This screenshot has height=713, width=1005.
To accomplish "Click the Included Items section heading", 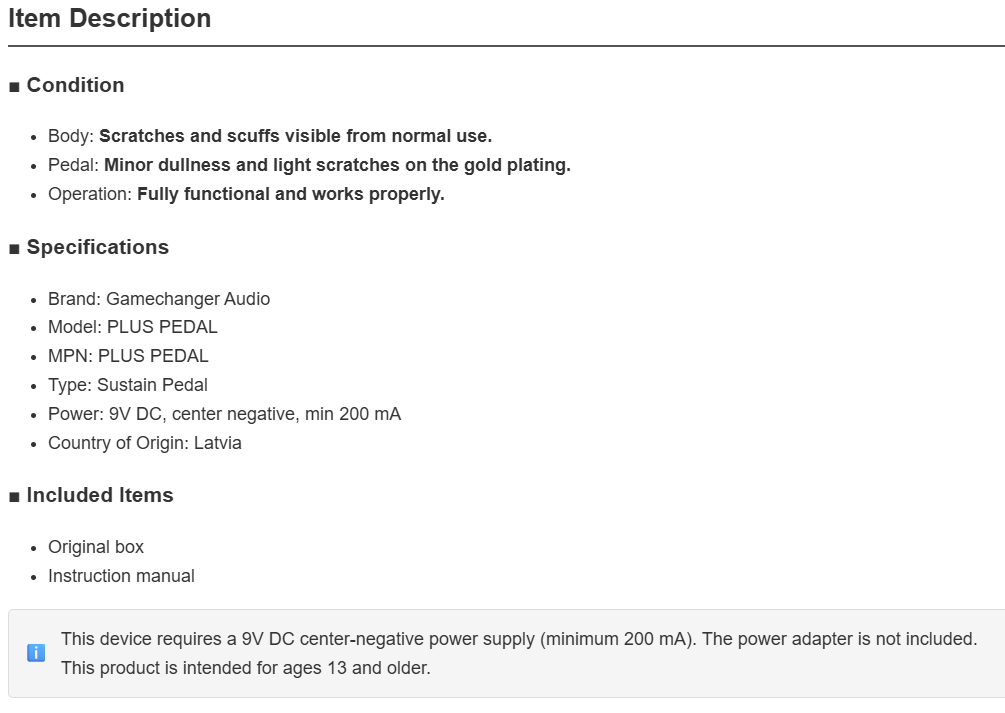I will (100, 496).
